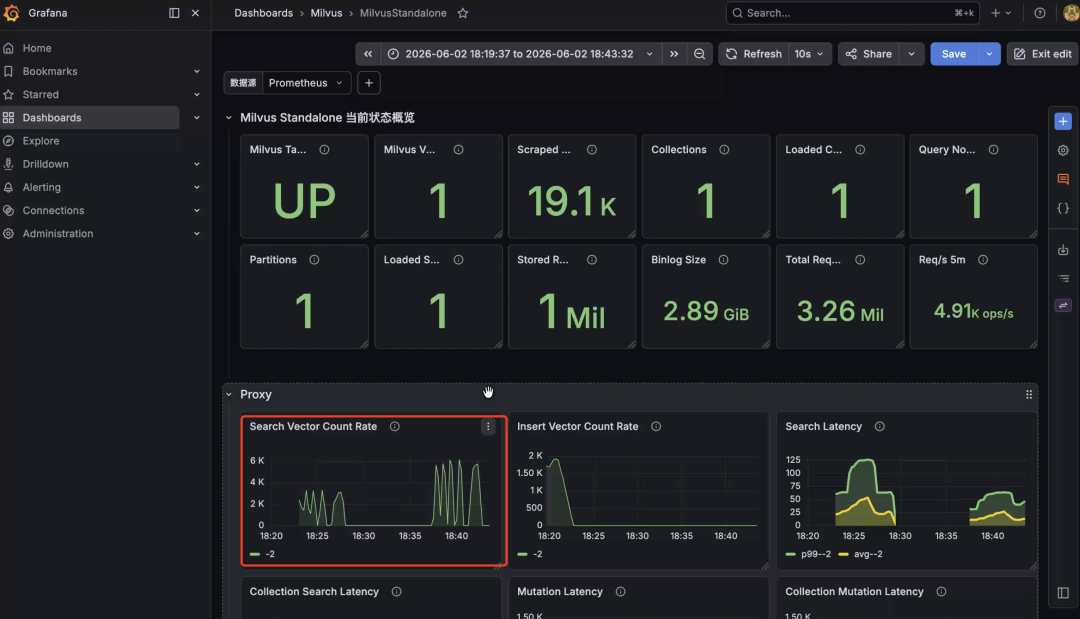Toggle the right-side pane dock icon at bottom
Screen dimensions: 1080x619
point(1063,592)
